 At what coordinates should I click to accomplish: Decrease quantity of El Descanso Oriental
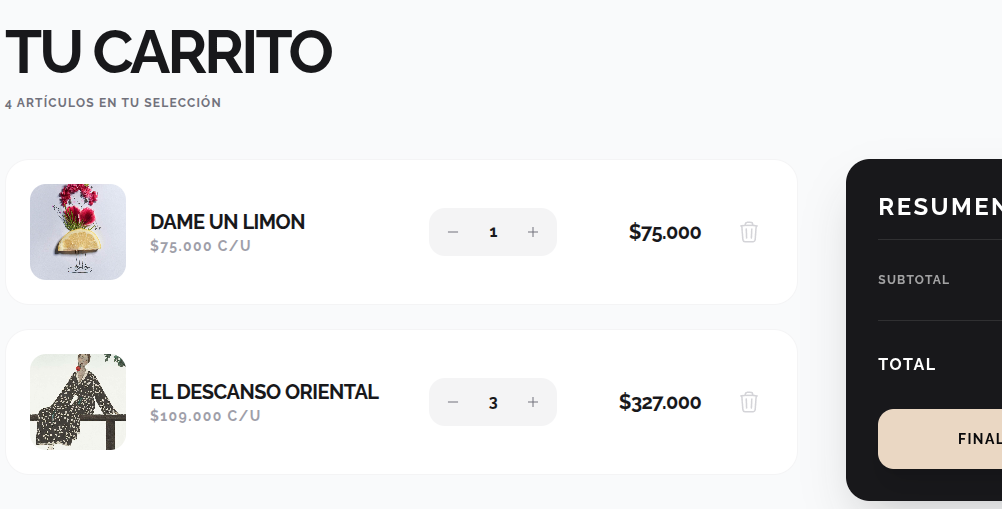[453, 402]
